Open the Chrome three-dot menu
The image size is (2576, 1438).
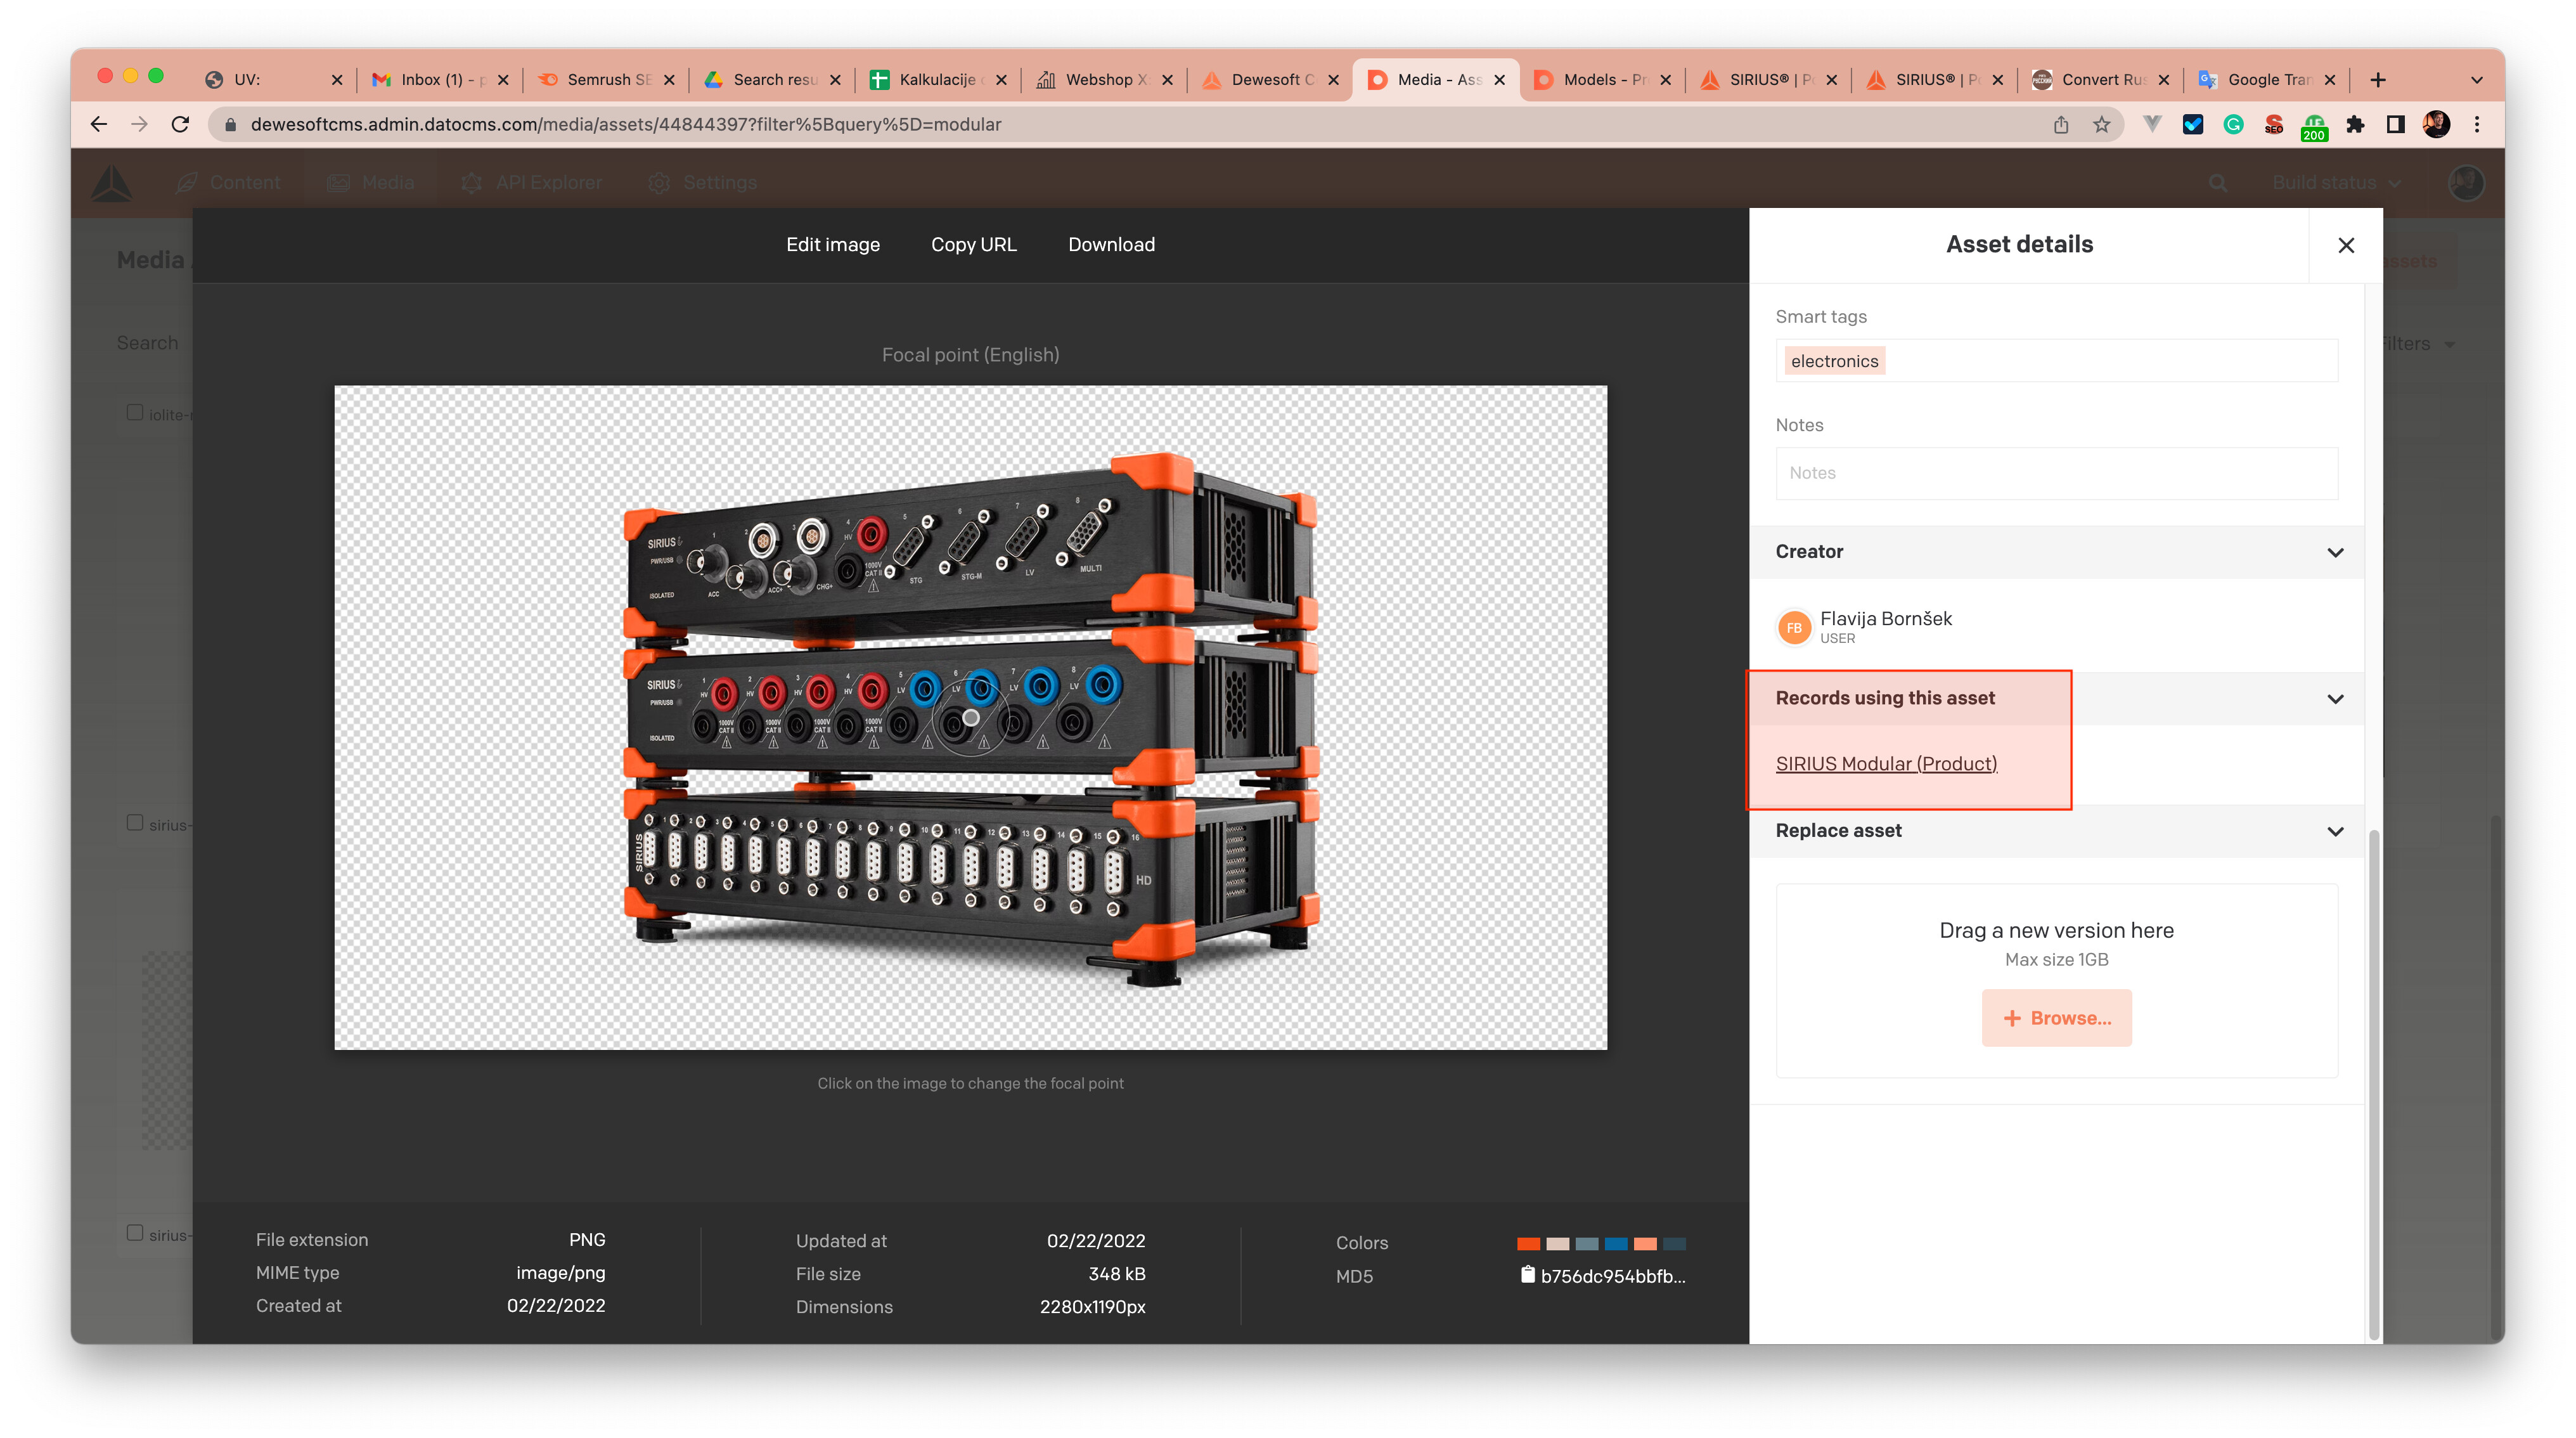point(2477,124)
